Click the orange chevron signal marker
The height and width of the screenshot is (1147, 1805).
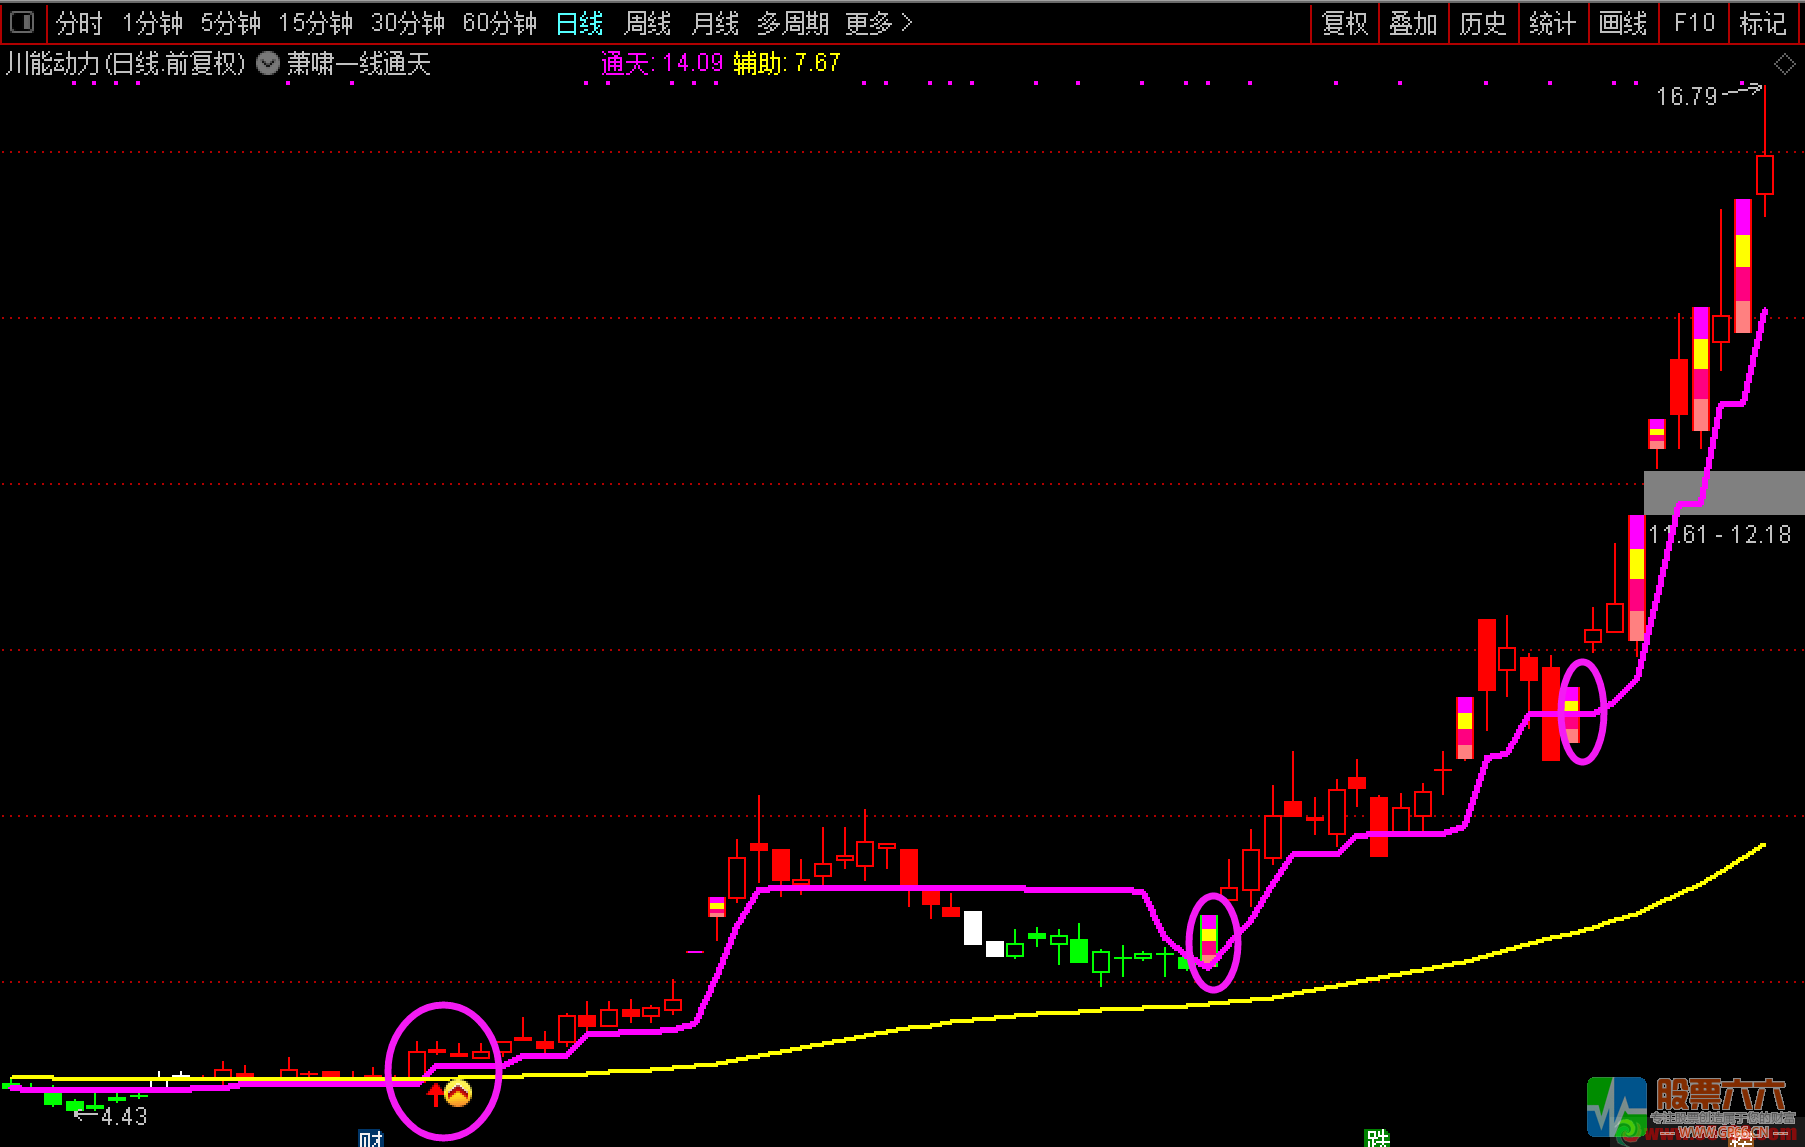[x=458, y=1093]
